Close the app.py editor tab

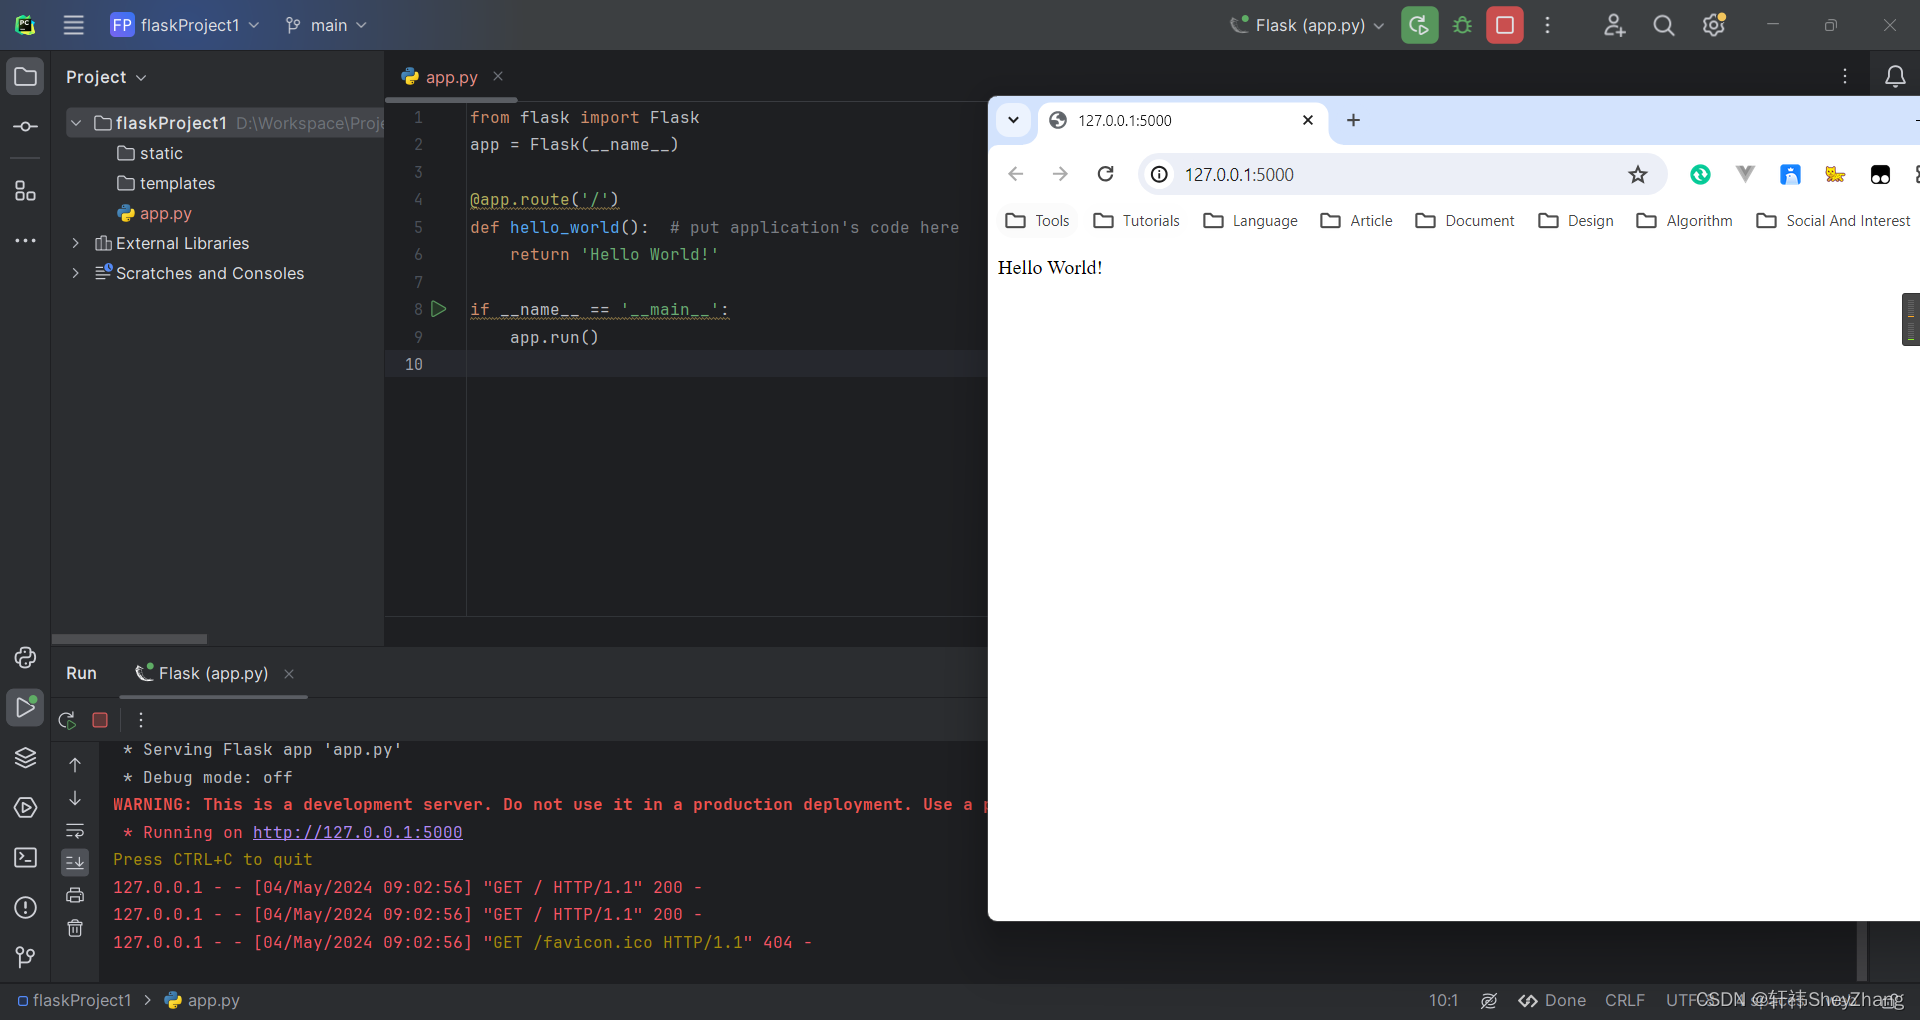[x=498, y=76]
